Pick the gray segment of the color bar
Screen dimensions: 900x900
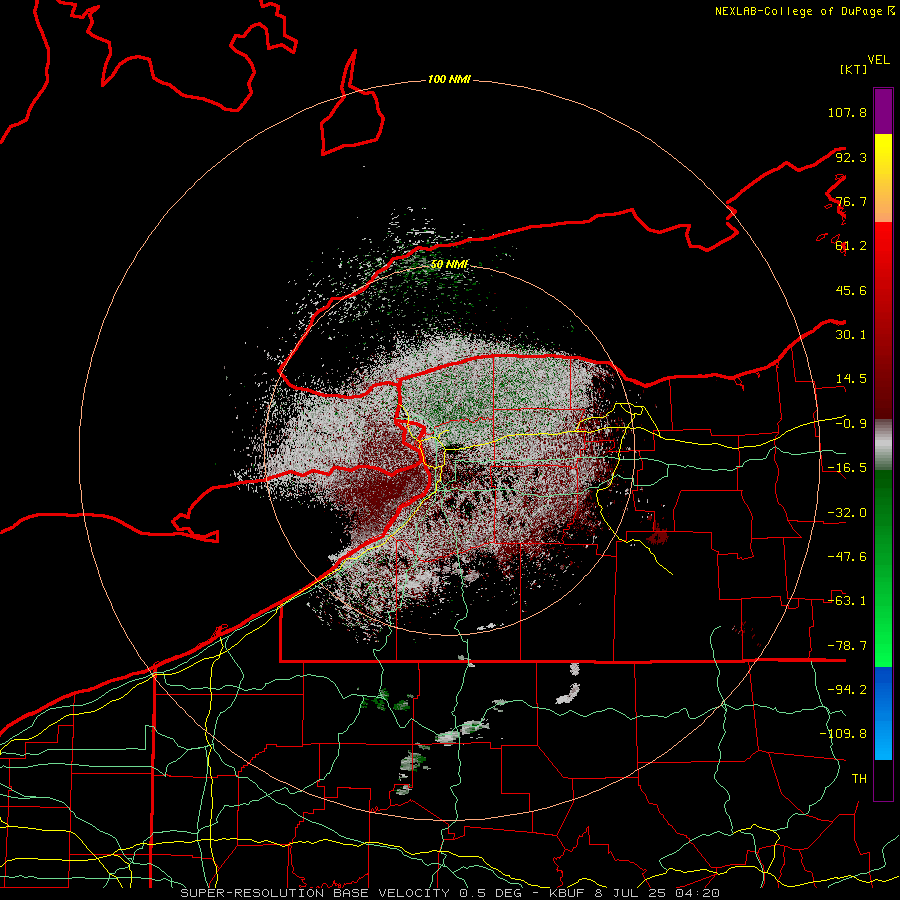click(x=883, y=445)
